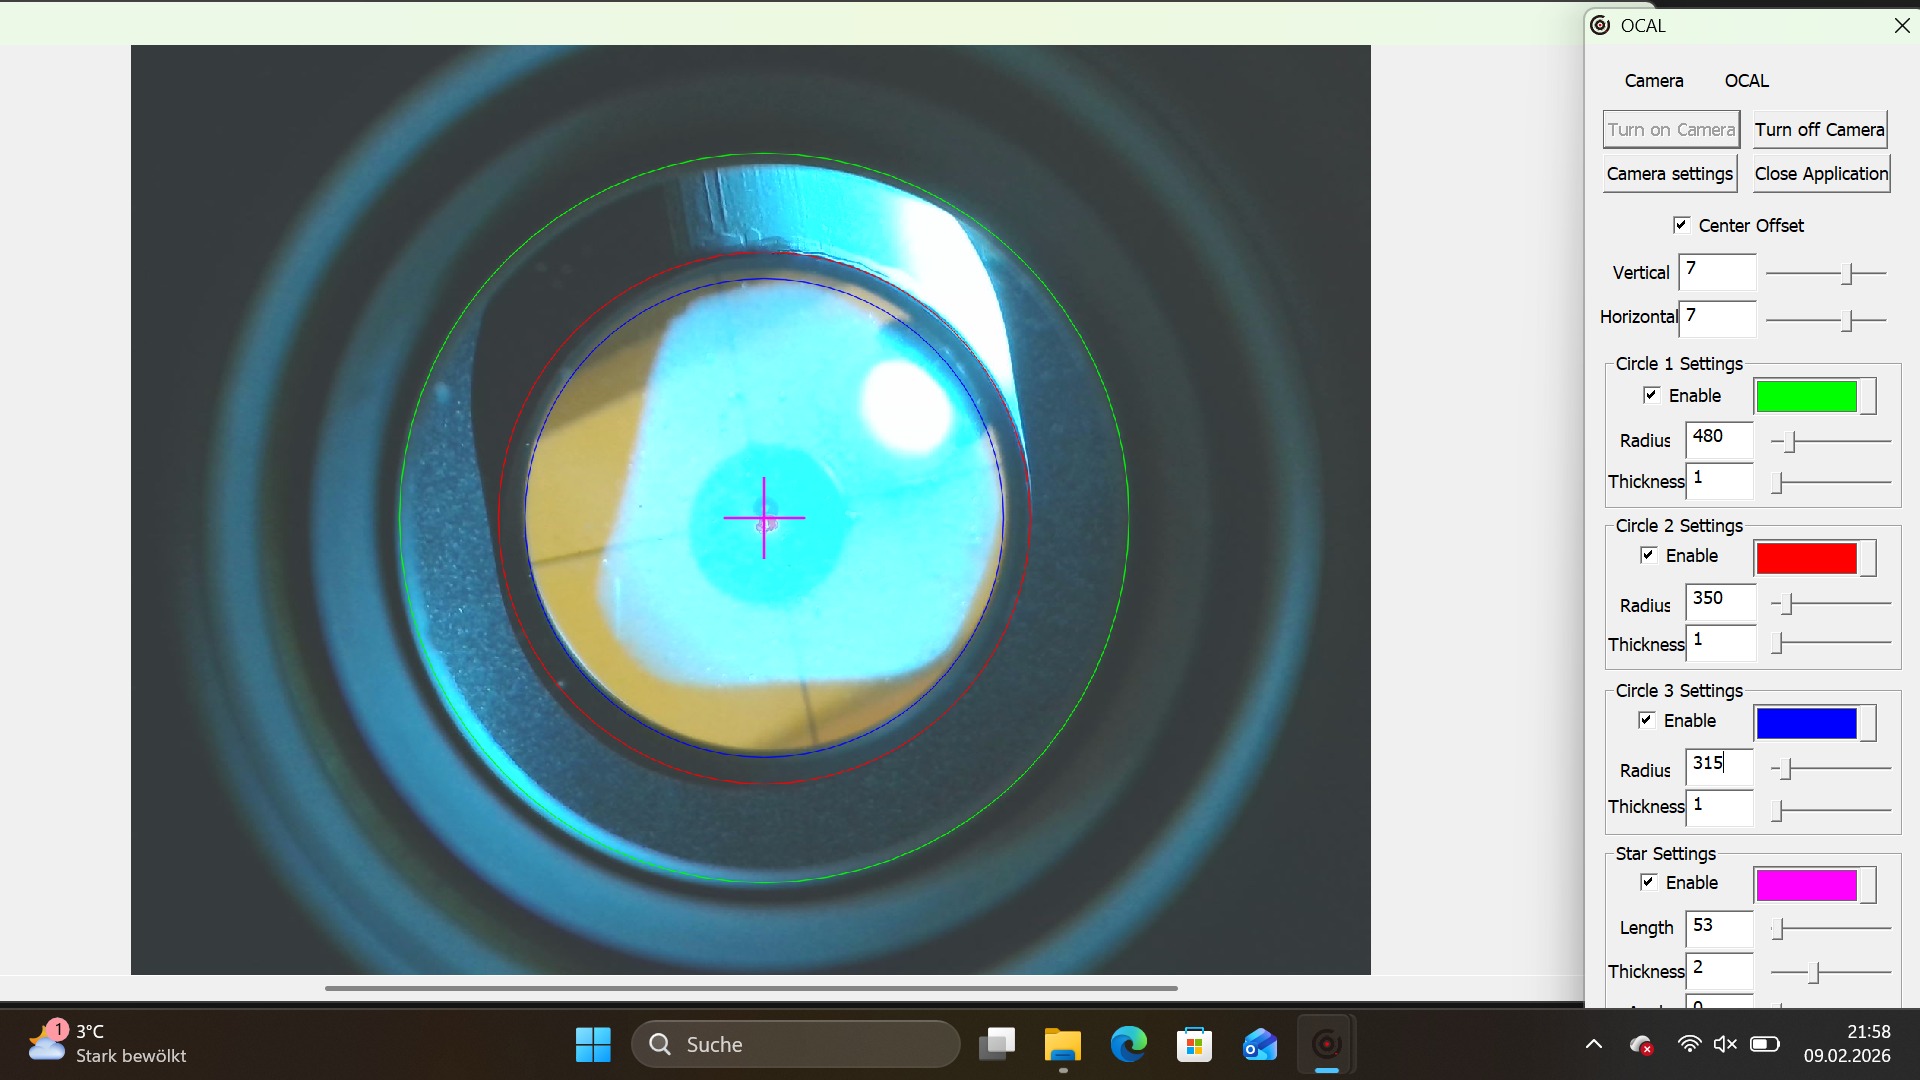Pick the Star magenta color swatch
This screenshot has width=1920, height=1080.
point(1806,885)
